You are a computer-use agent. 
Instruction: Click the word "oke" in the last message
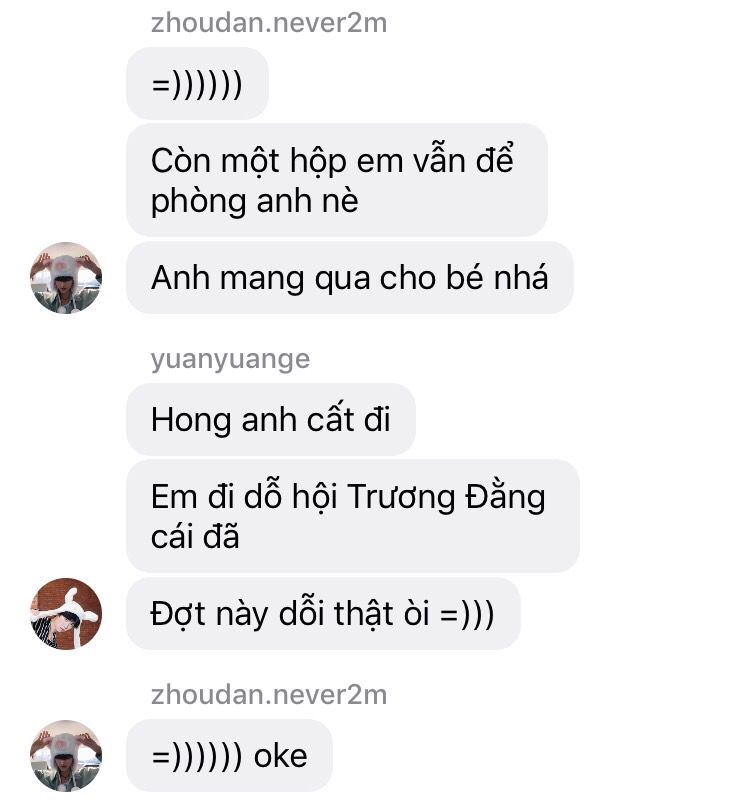pos(281,756)
